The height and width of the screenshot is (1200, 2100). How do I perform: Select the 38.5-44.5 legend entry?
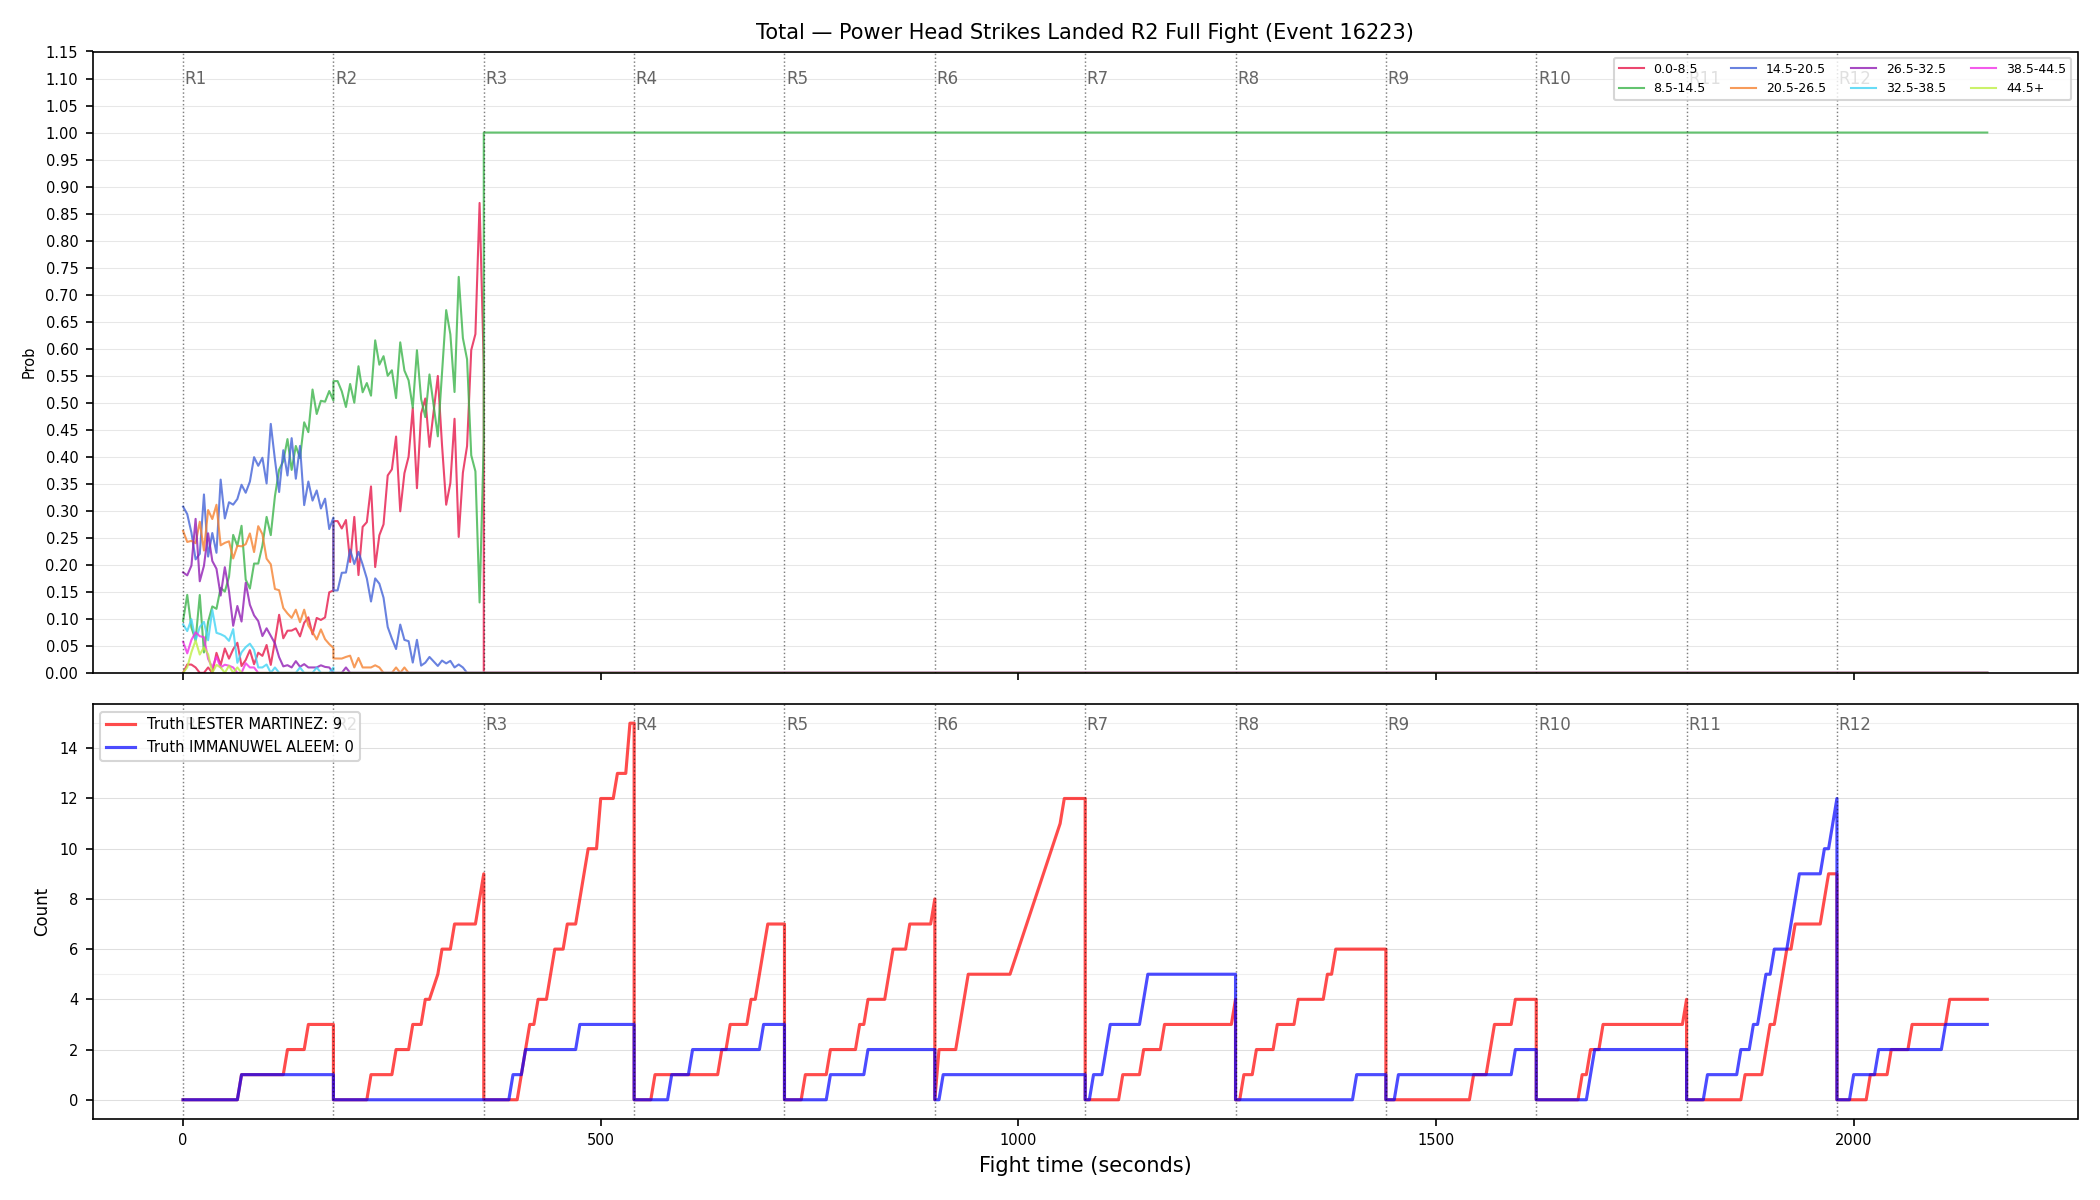pyautogui.click(x=2018, y=69)
